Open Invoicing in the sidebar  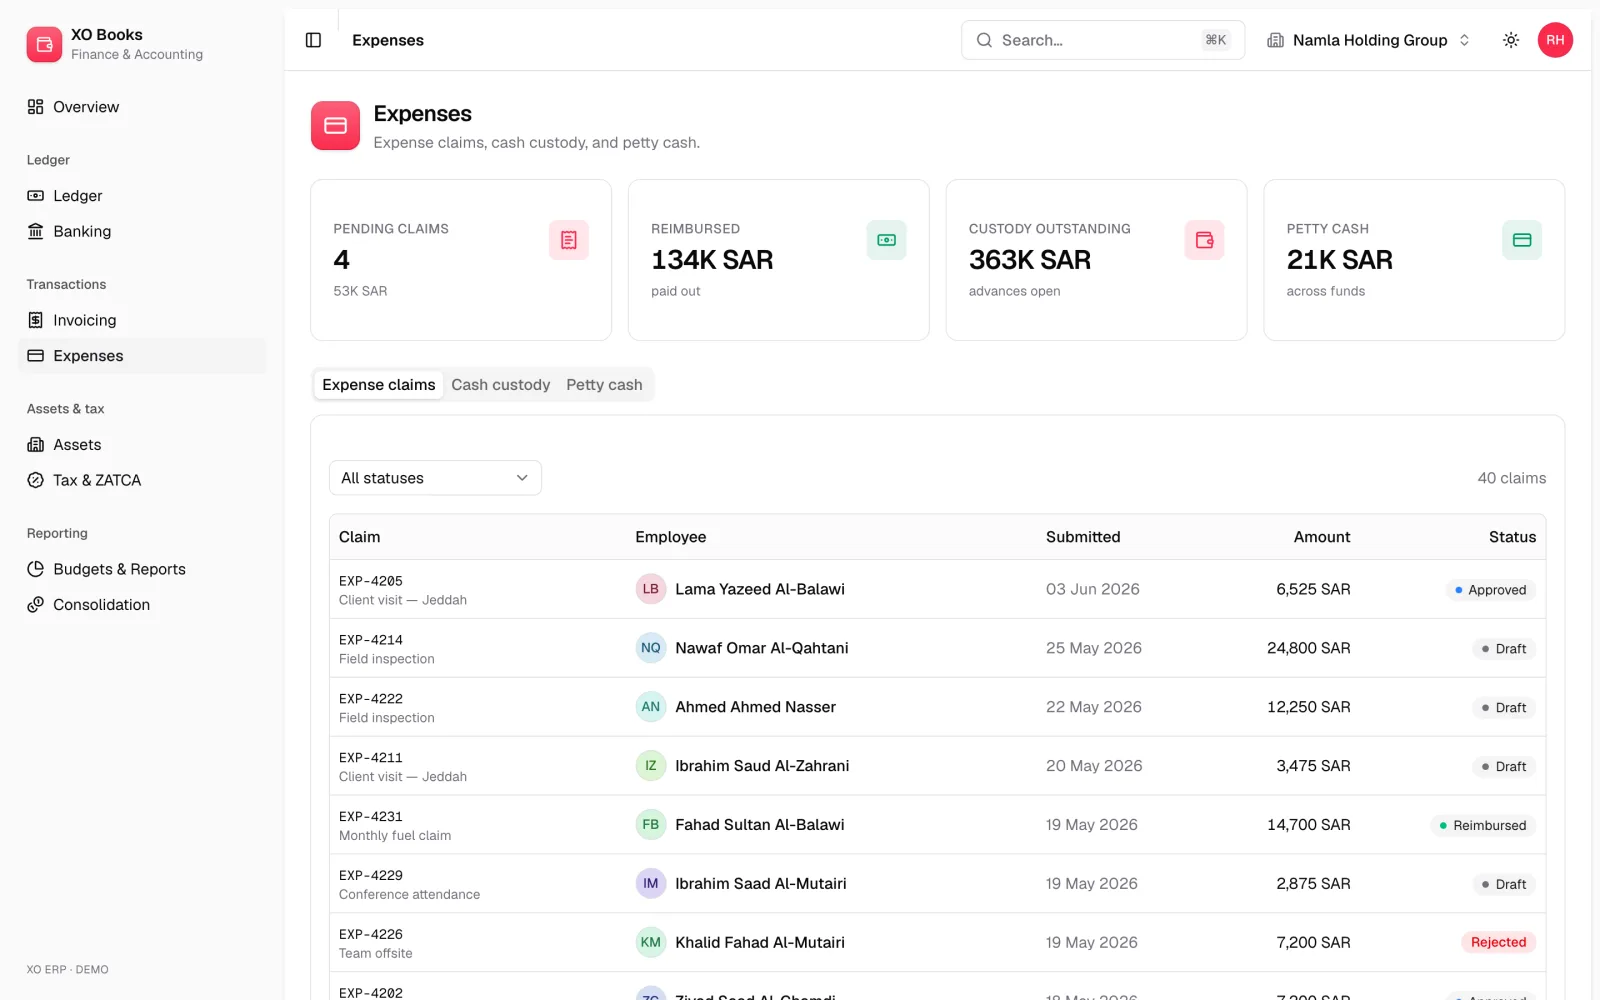(142, 320)
